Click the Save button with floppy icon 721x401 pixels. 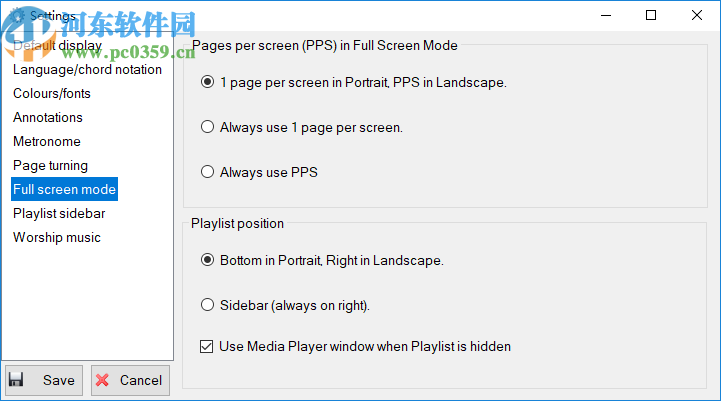pyautogui.click(x=42, y=380)
